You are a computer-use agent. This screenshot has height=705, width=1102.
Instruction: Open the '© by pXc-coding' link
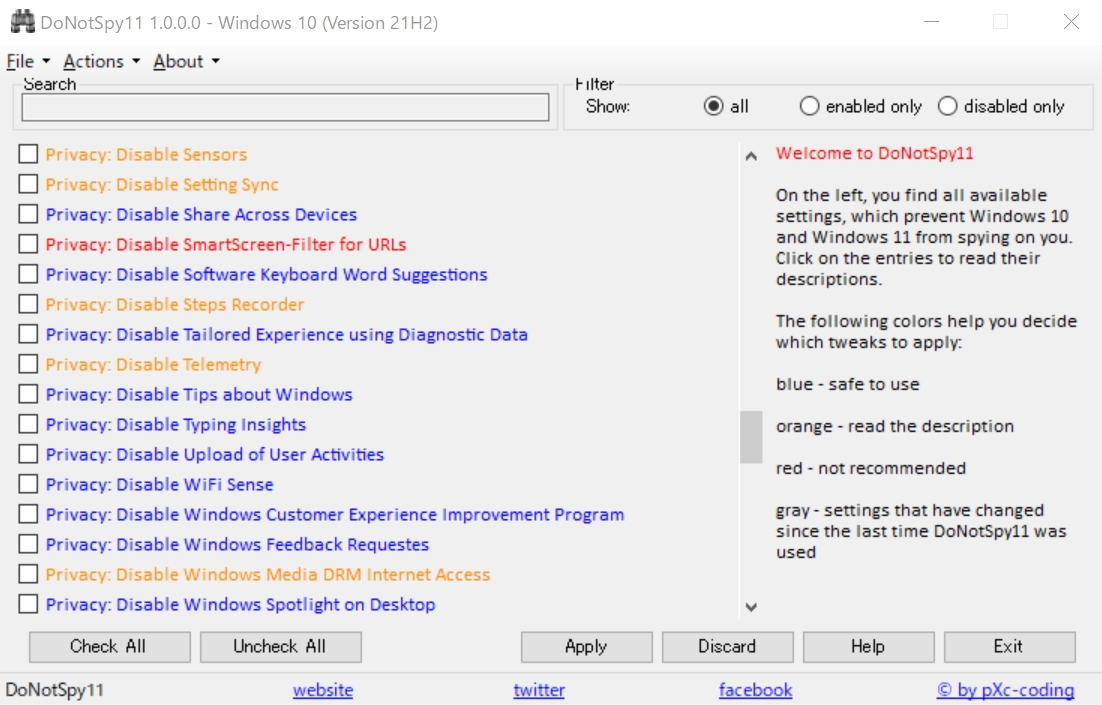point(1006,690)
